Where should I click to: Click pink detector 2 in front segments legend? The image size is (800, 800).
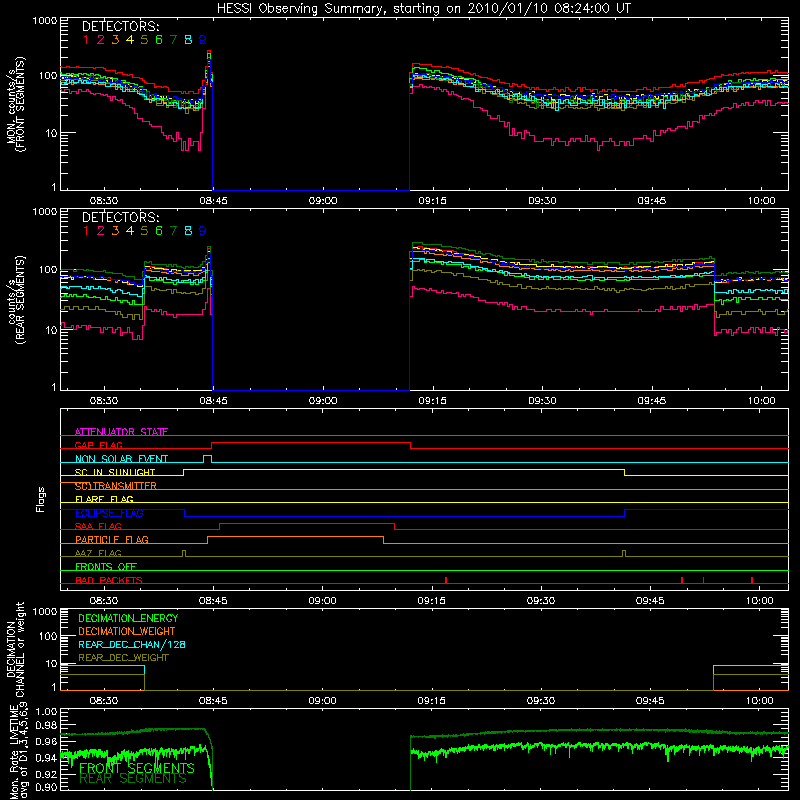101,40
